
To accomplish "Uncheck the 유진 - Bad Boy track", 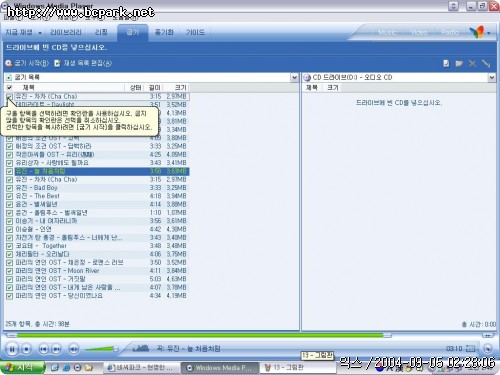I will click(9, 188).
